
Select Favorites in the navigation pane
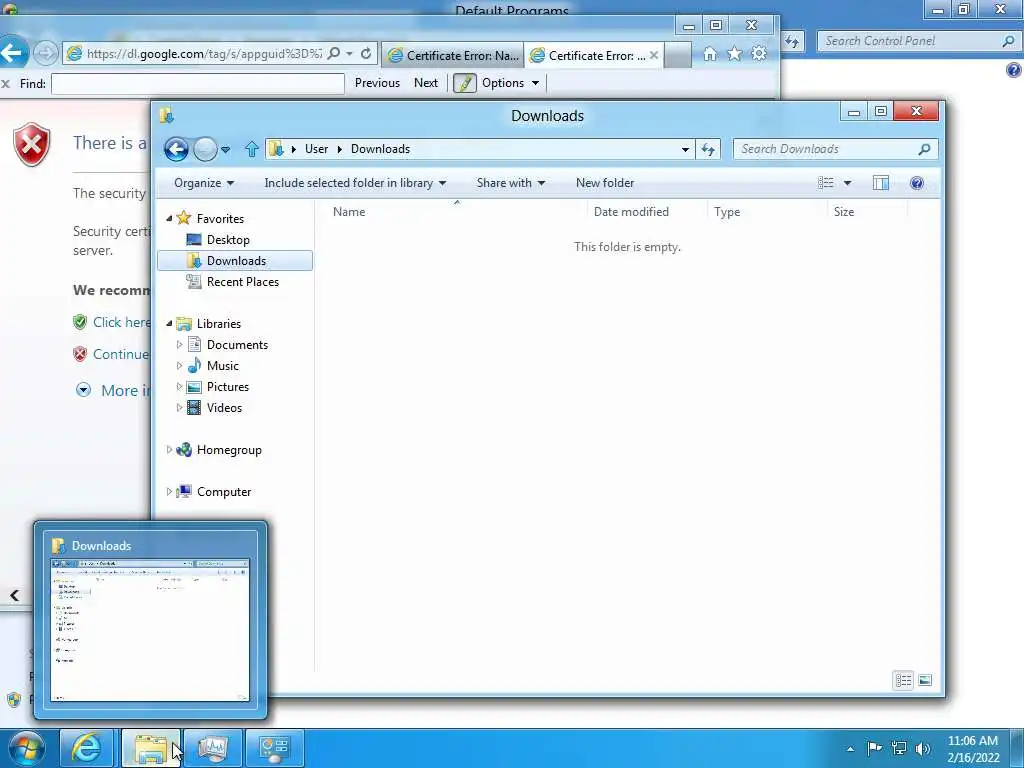pos(220,219)
